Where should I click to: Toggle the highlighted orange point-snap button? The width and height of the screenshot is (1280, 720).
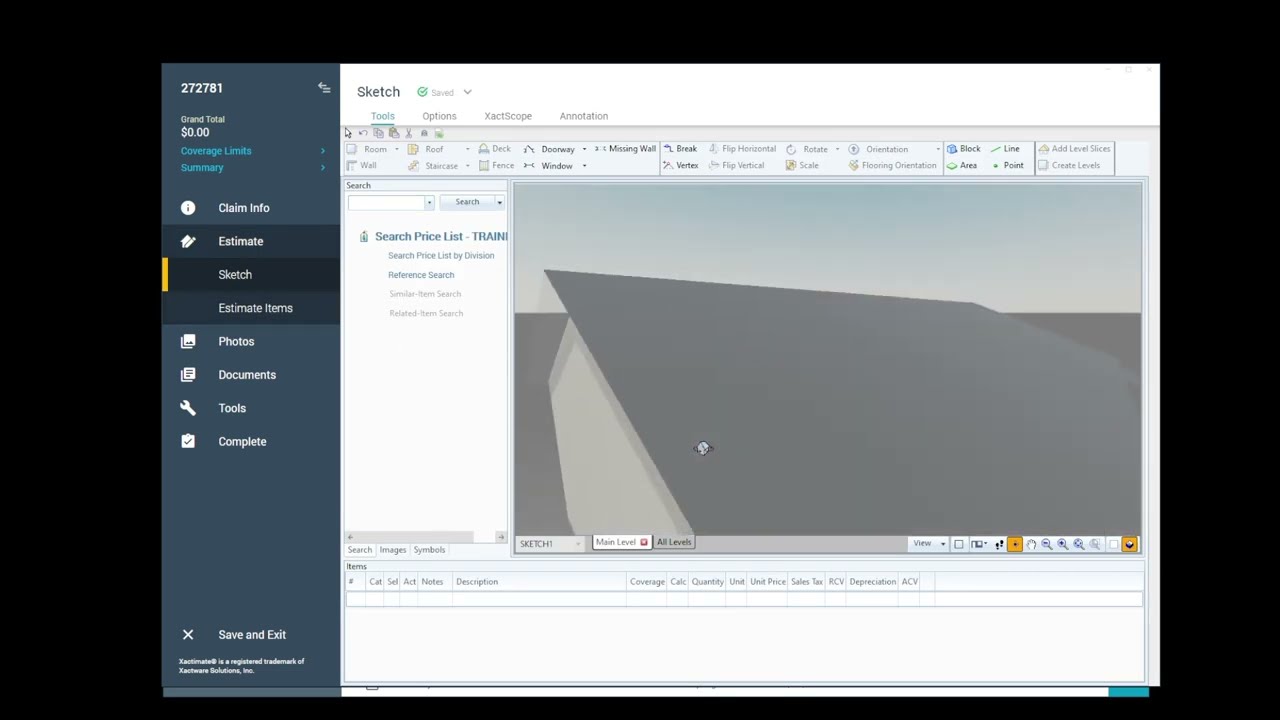[1015, 544]
